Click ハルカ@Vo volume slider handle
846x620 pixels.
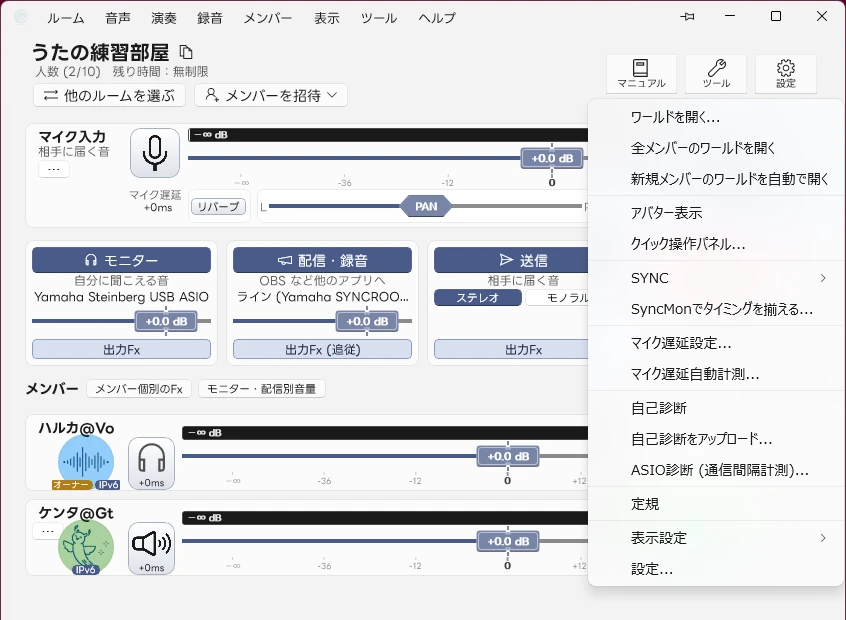coord(508,457)
